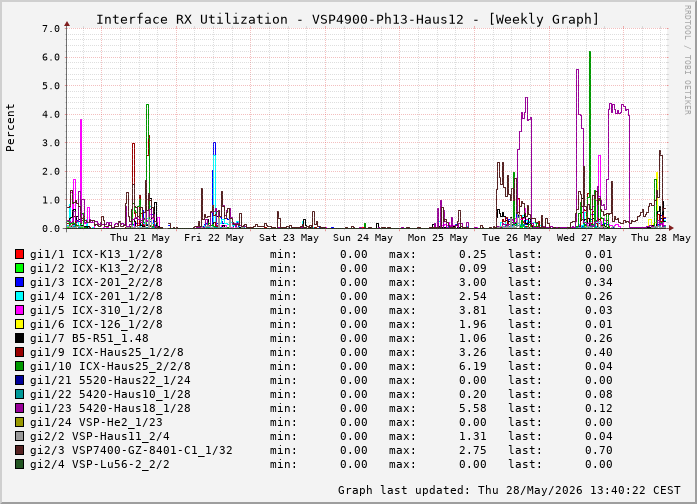Click the magenta swatch for gi1/5 ICX-310_1/2/8

point(19,310)
